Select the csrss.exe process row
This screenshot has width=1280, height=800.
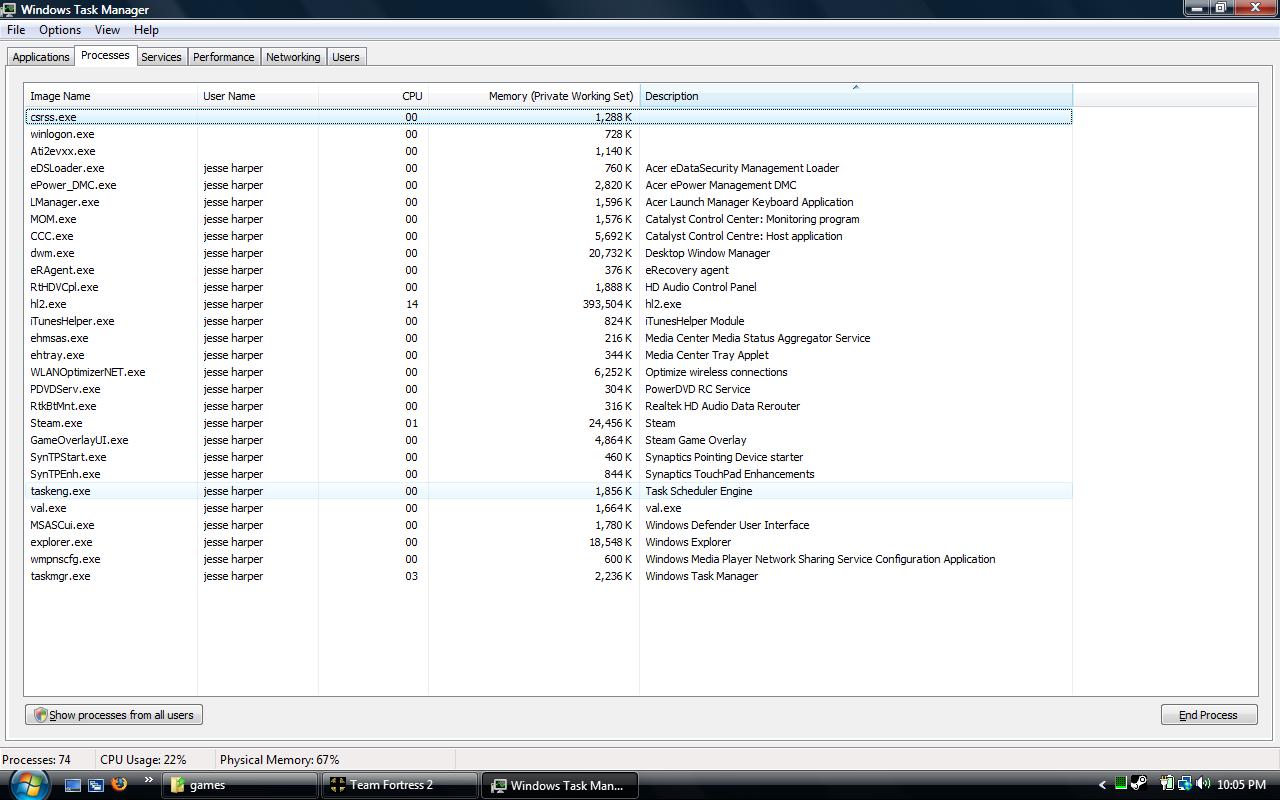548,117
